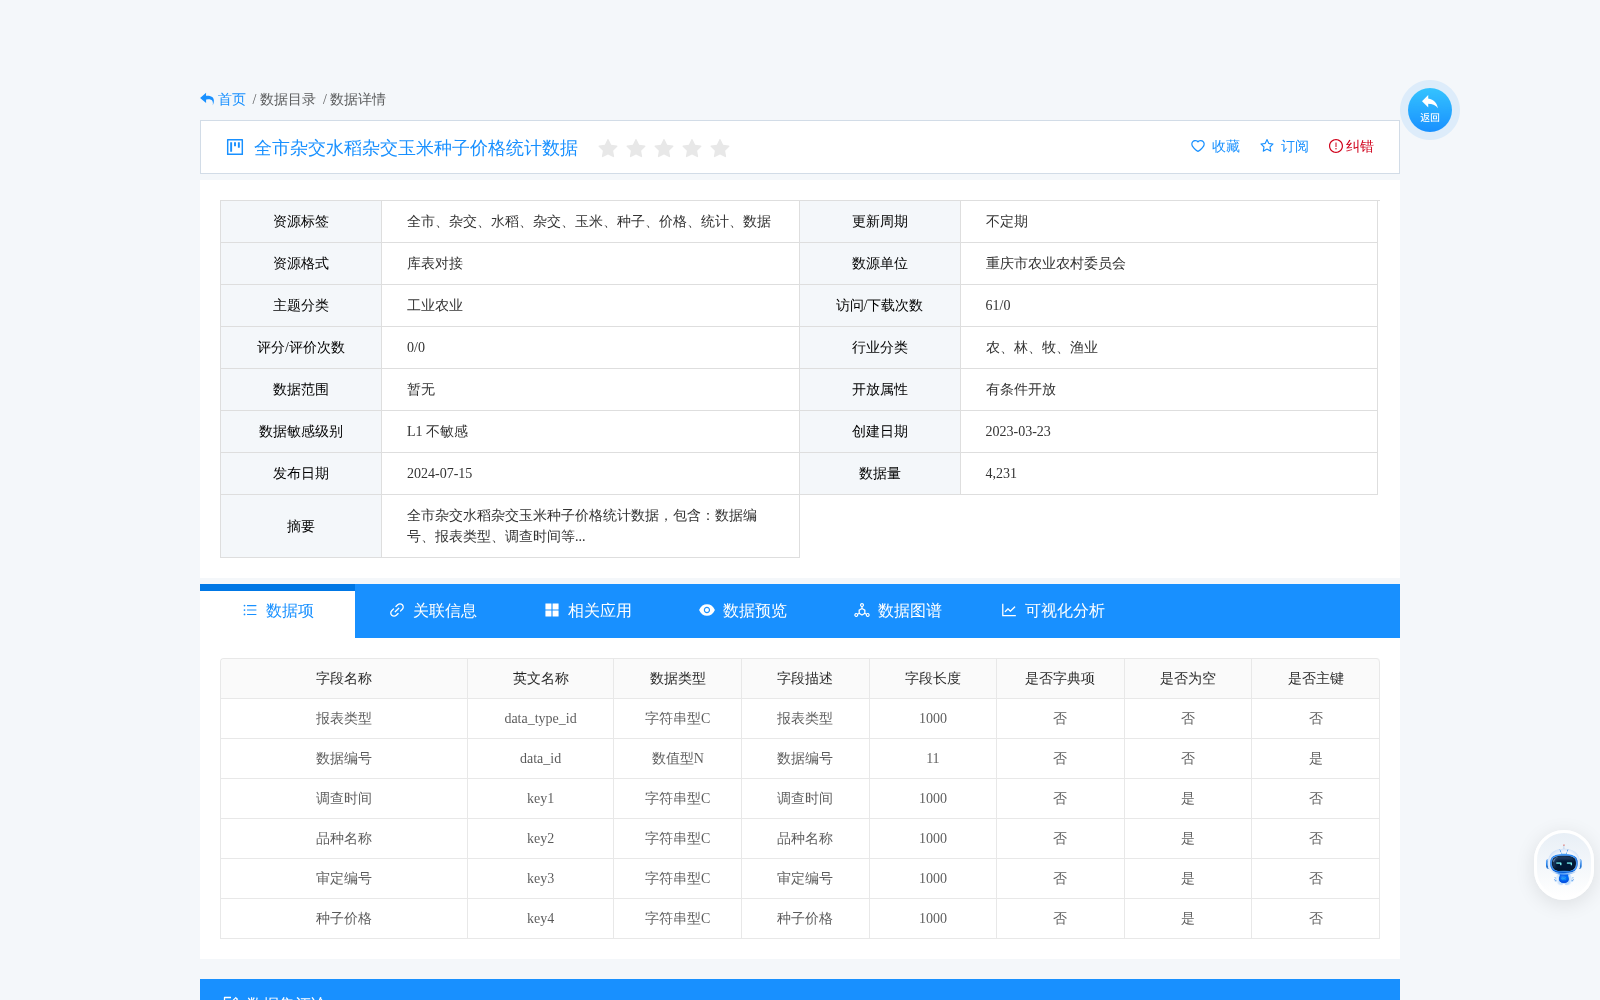Click the 审定编号 field name cell

click(x=344, y=878)
